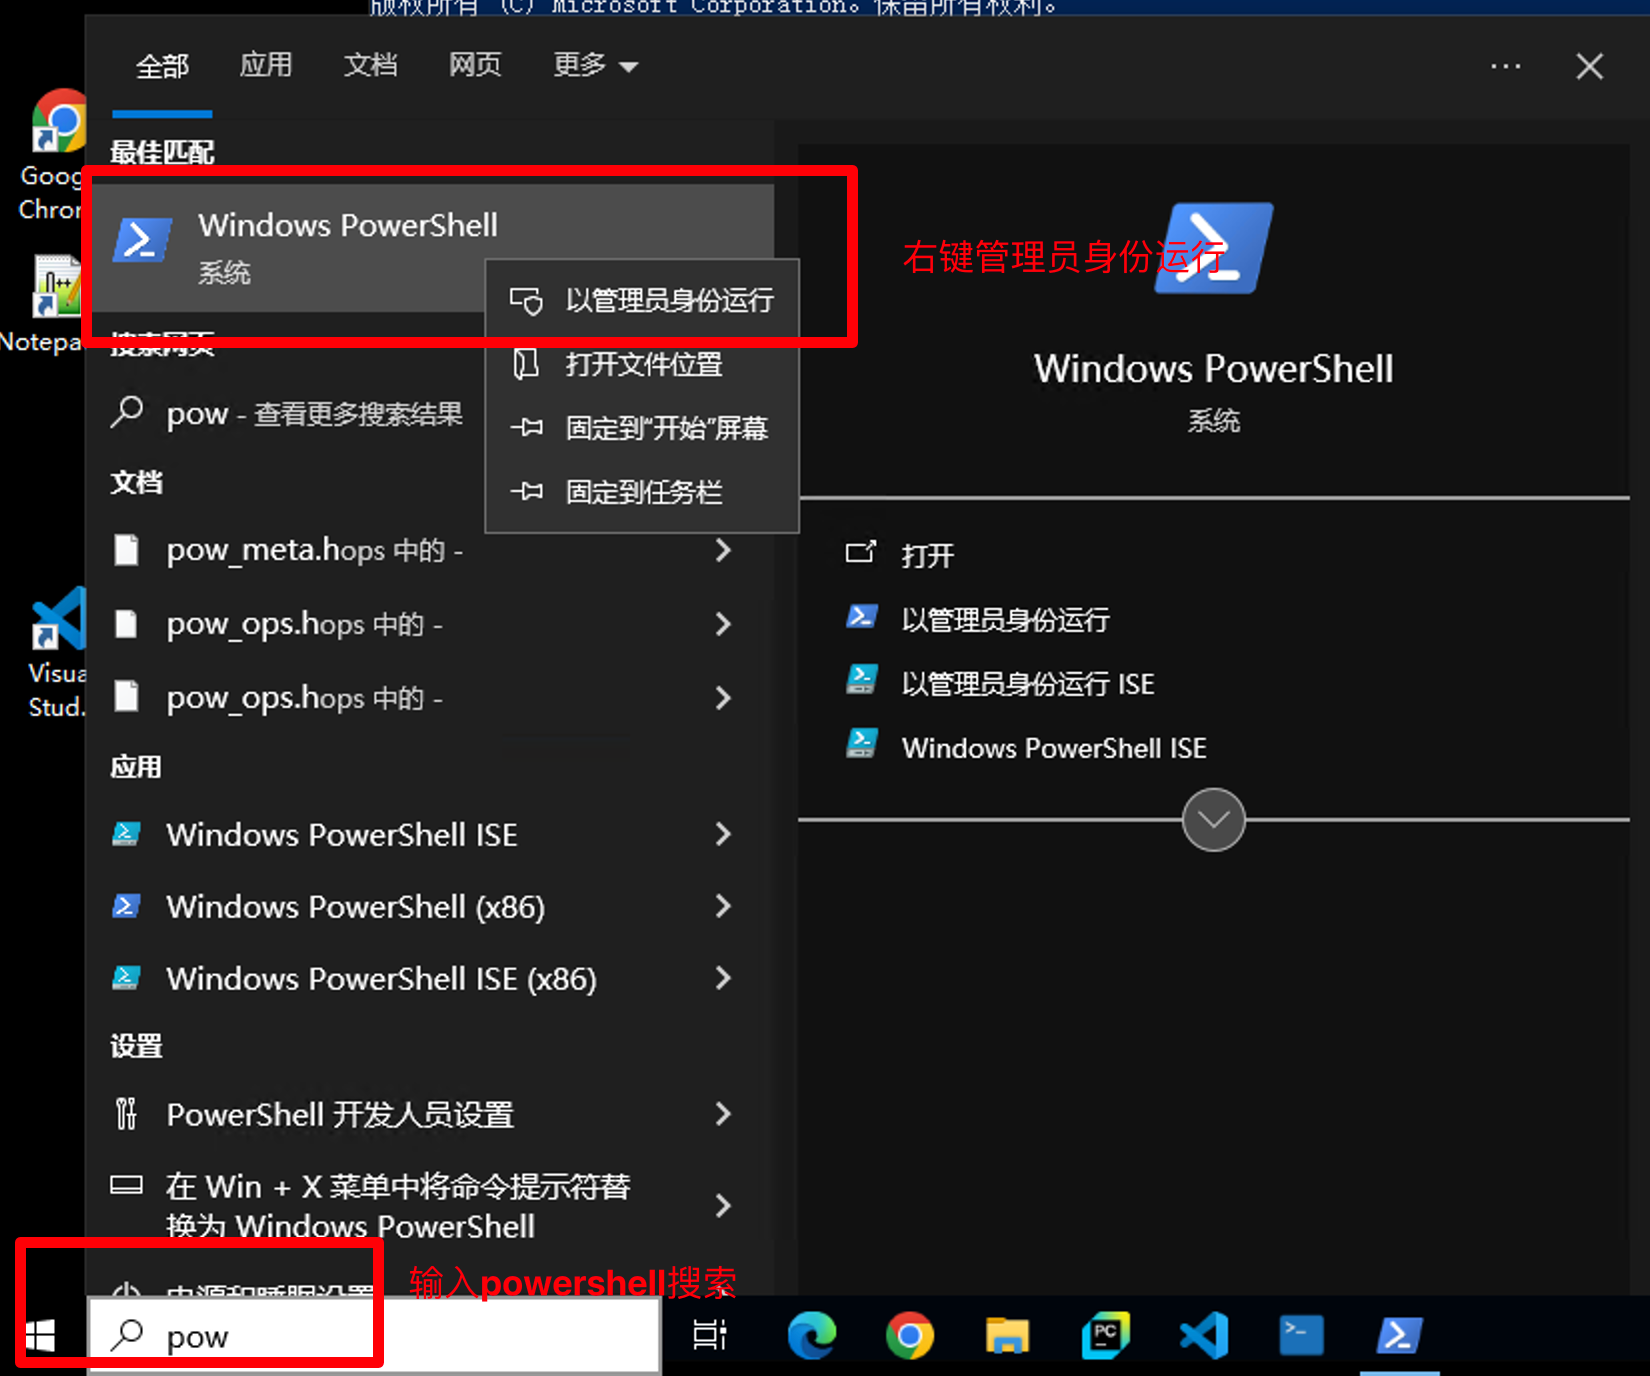
Task: Click the PowerShell icon in the taskbar
Action: pyautogui.click(x=1399, y=1336)
